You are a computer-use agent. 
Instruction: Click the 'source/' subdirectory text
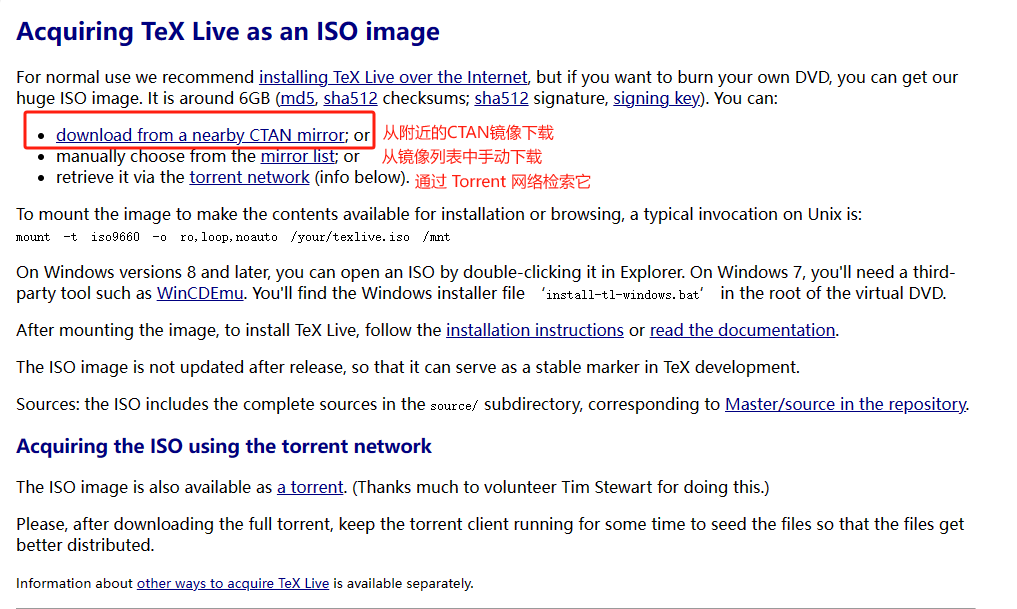click(x=454, y=406)
